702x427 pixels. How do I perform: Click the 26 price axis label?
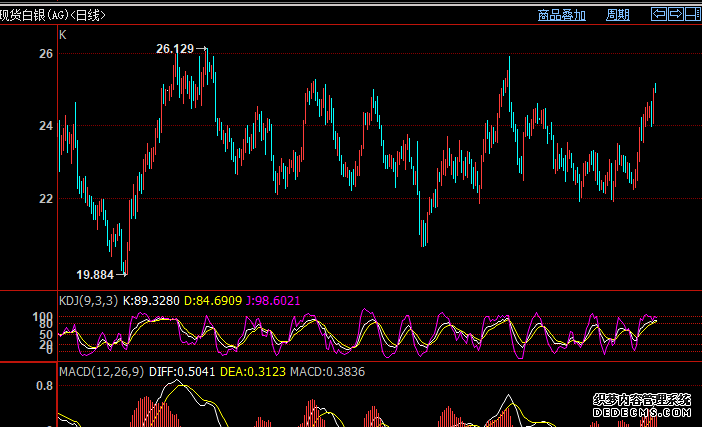pyautogui.click(x=46, y=54)
